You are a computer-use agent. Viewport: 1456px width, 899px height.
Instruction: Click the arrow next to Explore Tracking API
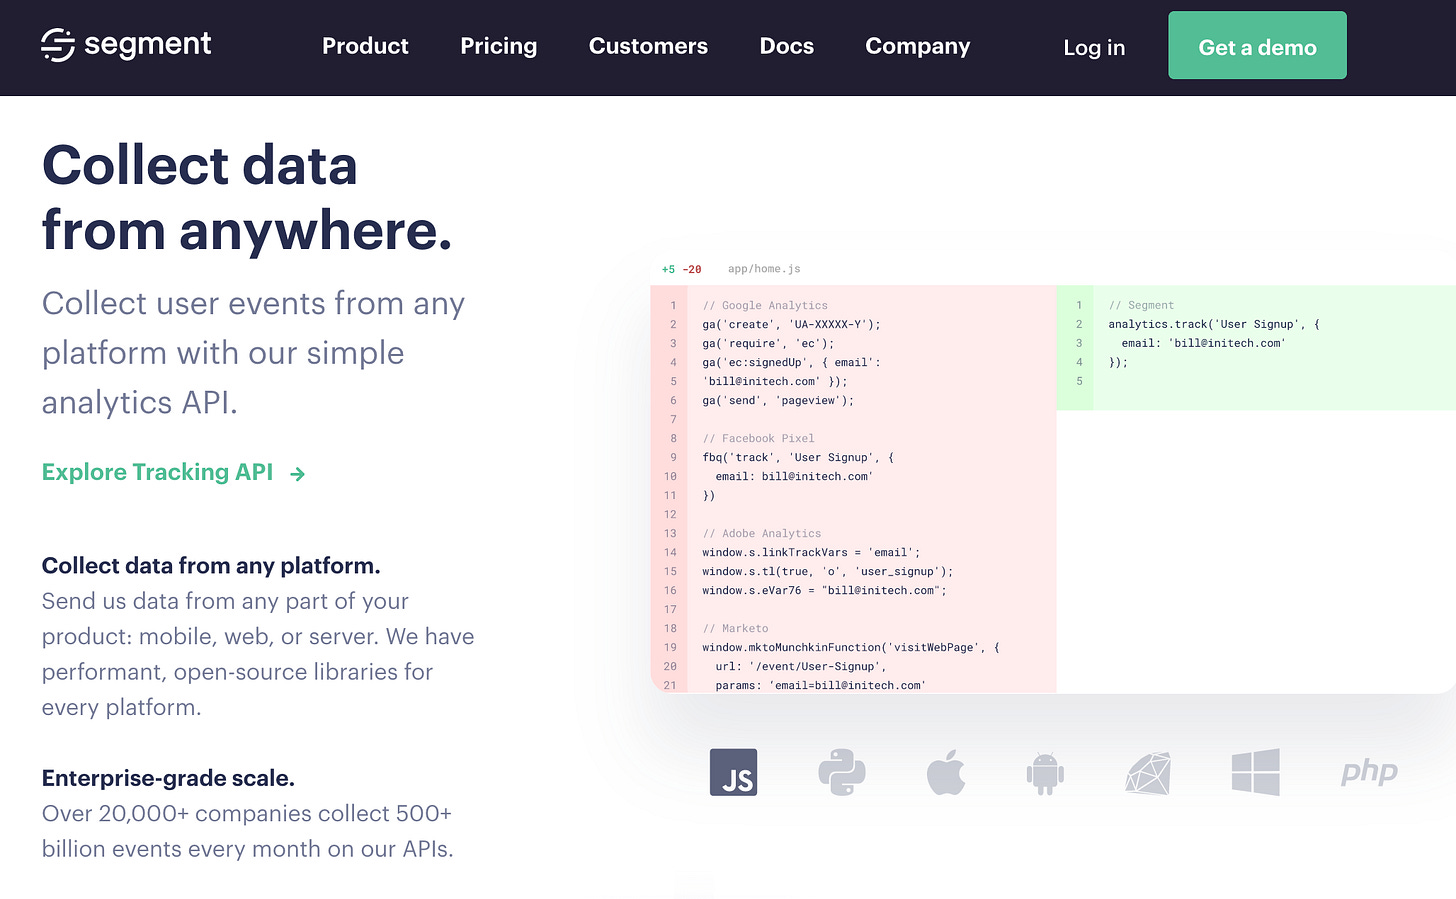[x=297, y=474]
